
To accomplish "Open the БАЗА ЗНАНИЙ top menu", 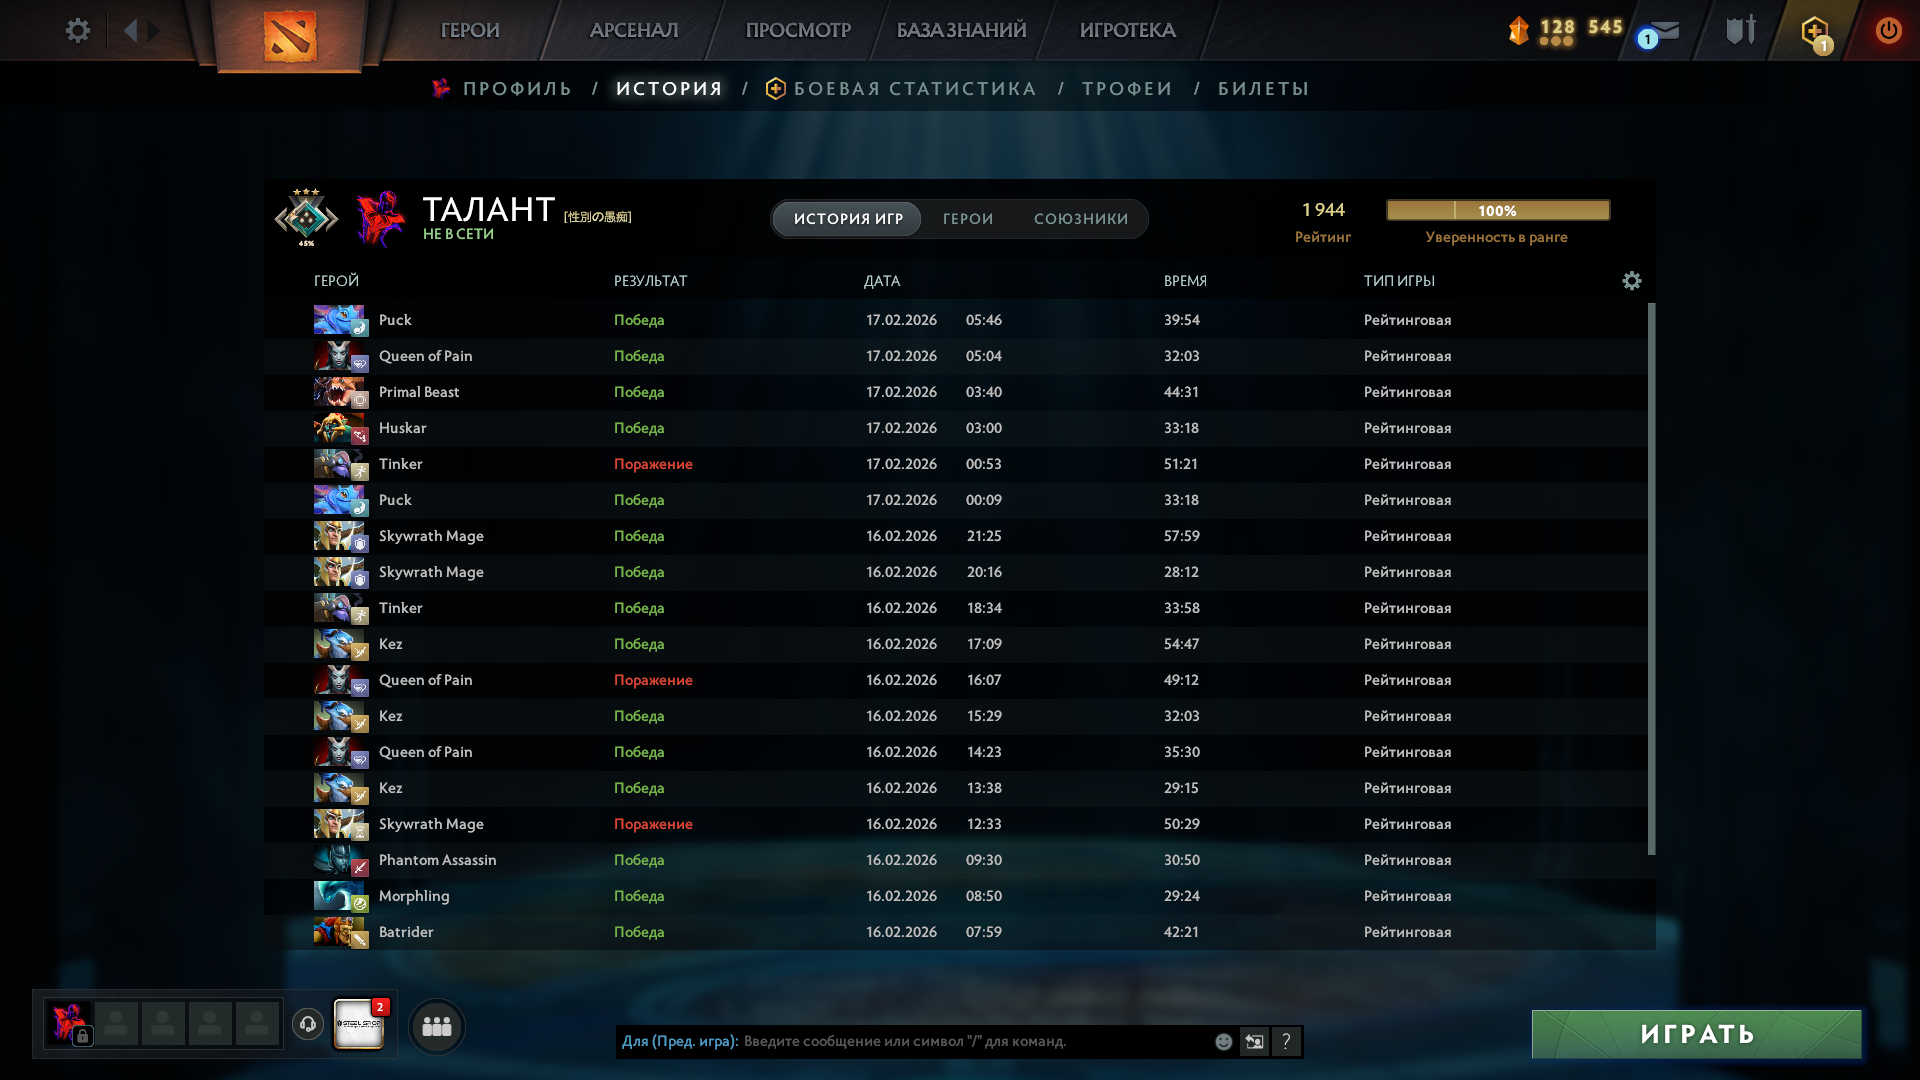I will pyautogui.click(x=961, y=30).
